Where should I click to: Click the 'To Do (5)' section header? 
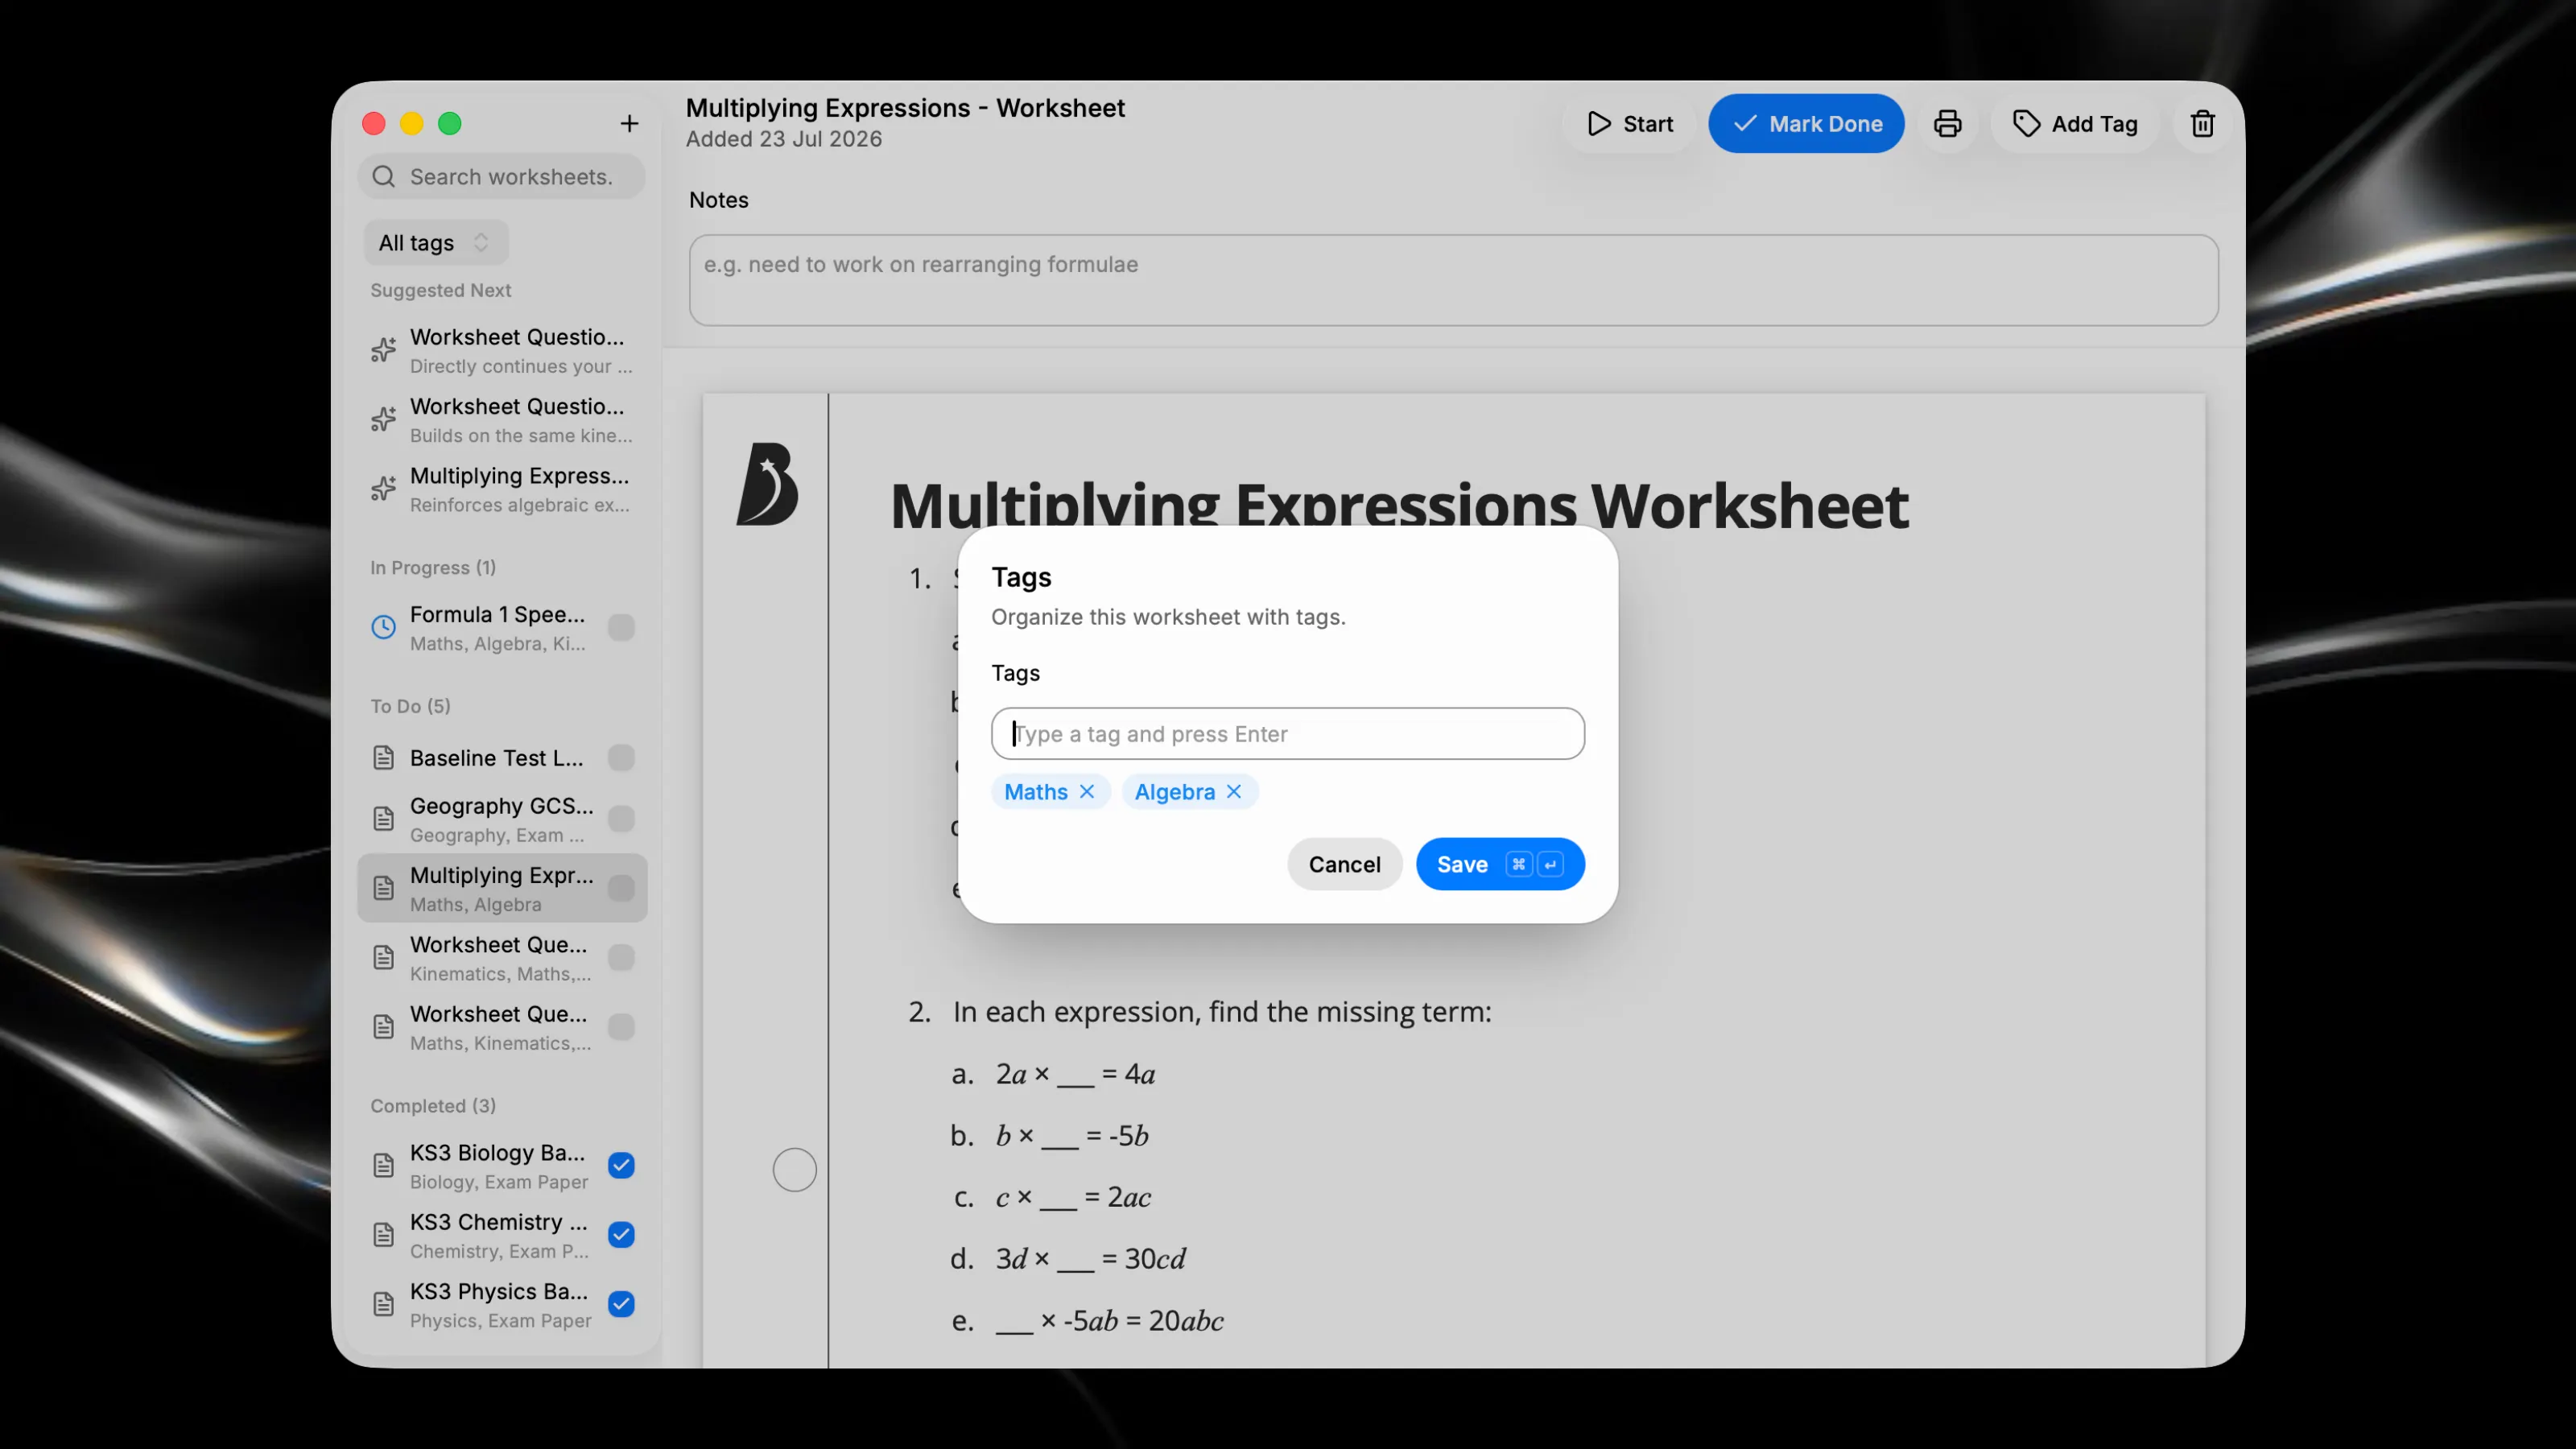[410, 706]
